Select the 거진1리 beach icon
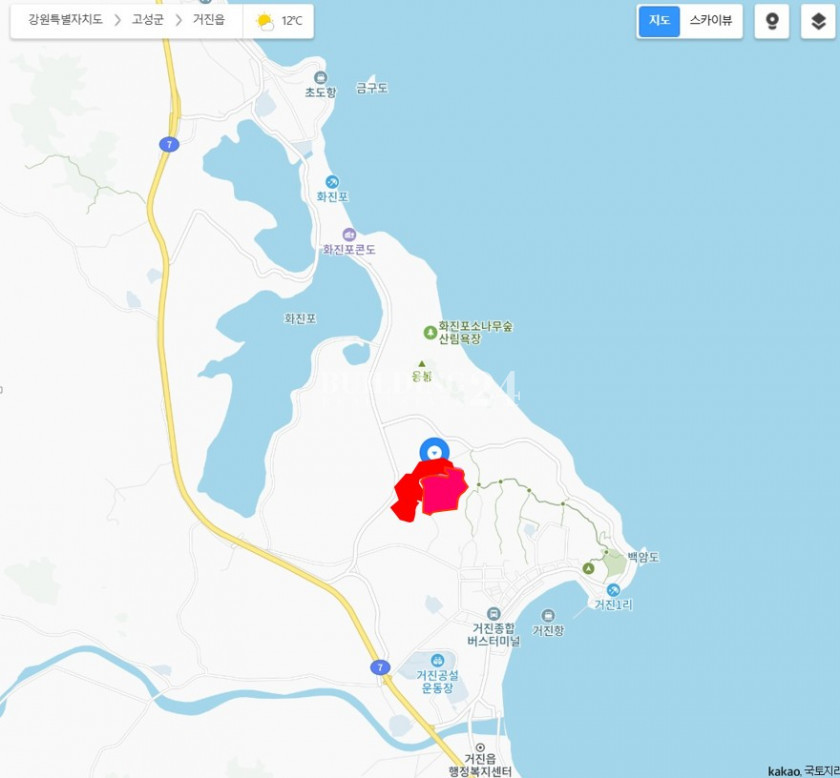The height and width of the screenshot is (778, 840). pos(613,590)
